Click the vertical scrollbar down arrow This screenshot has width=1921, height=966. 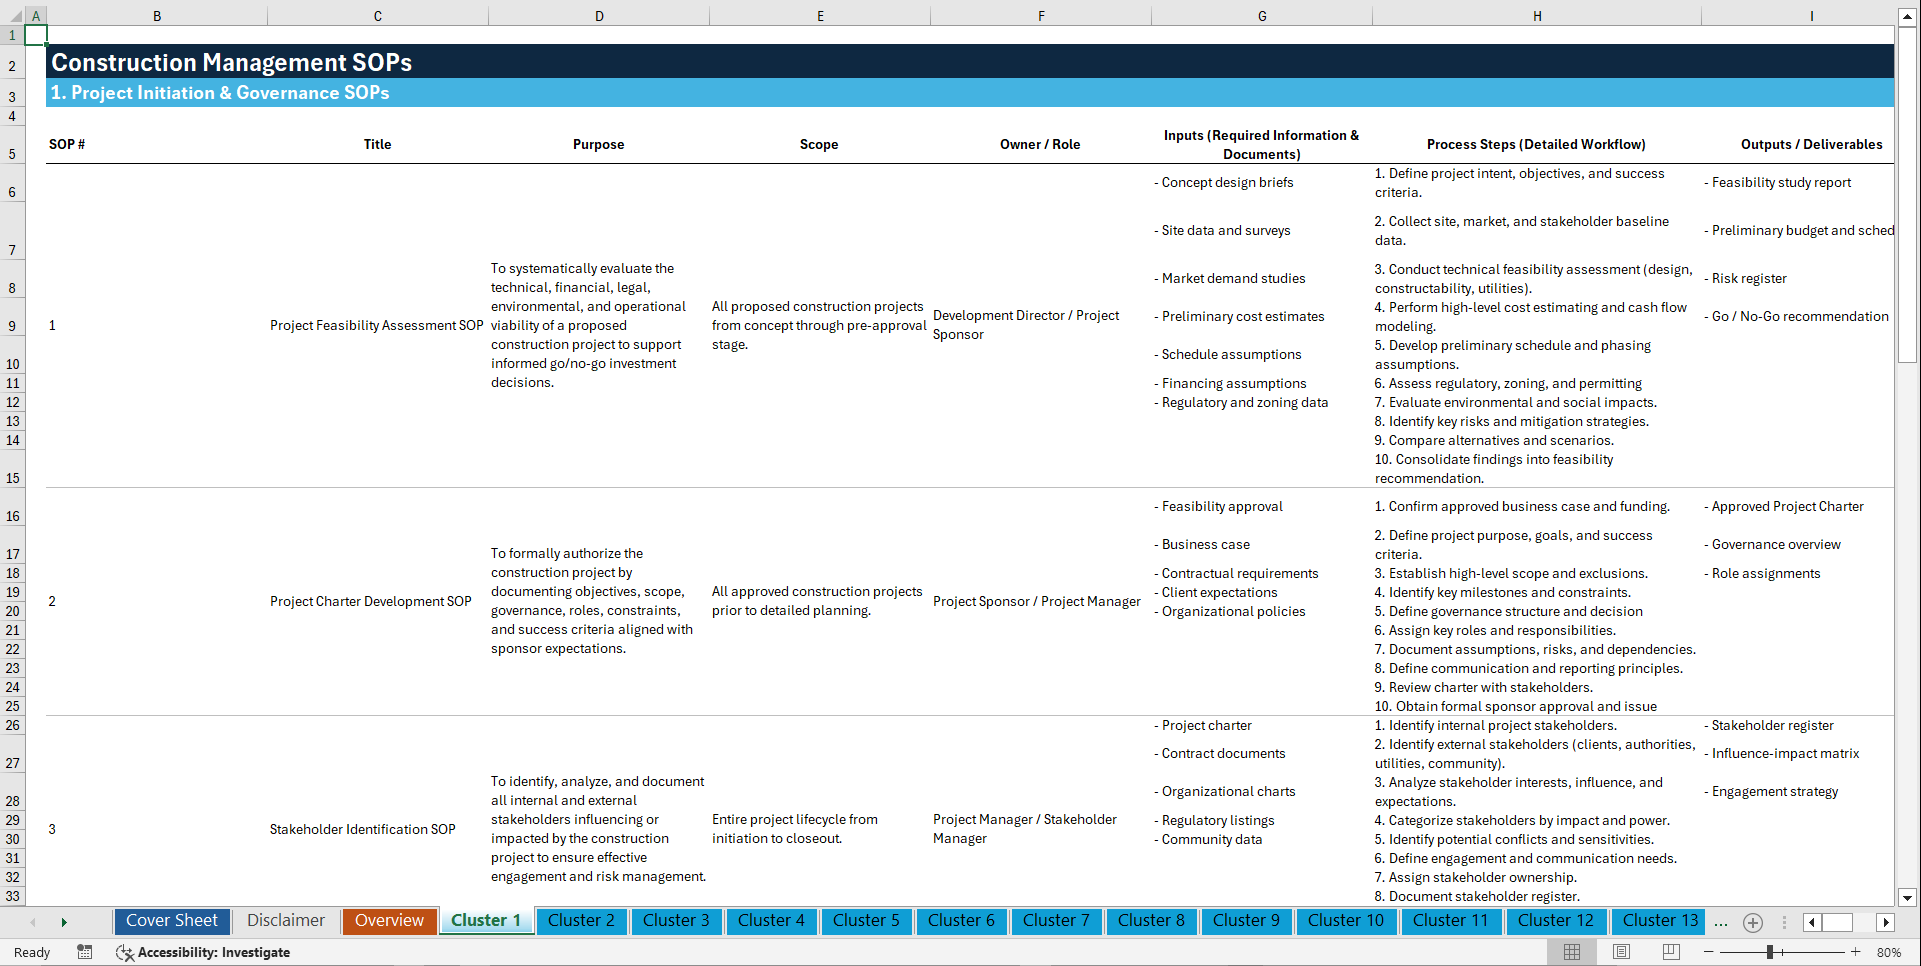1909,898
